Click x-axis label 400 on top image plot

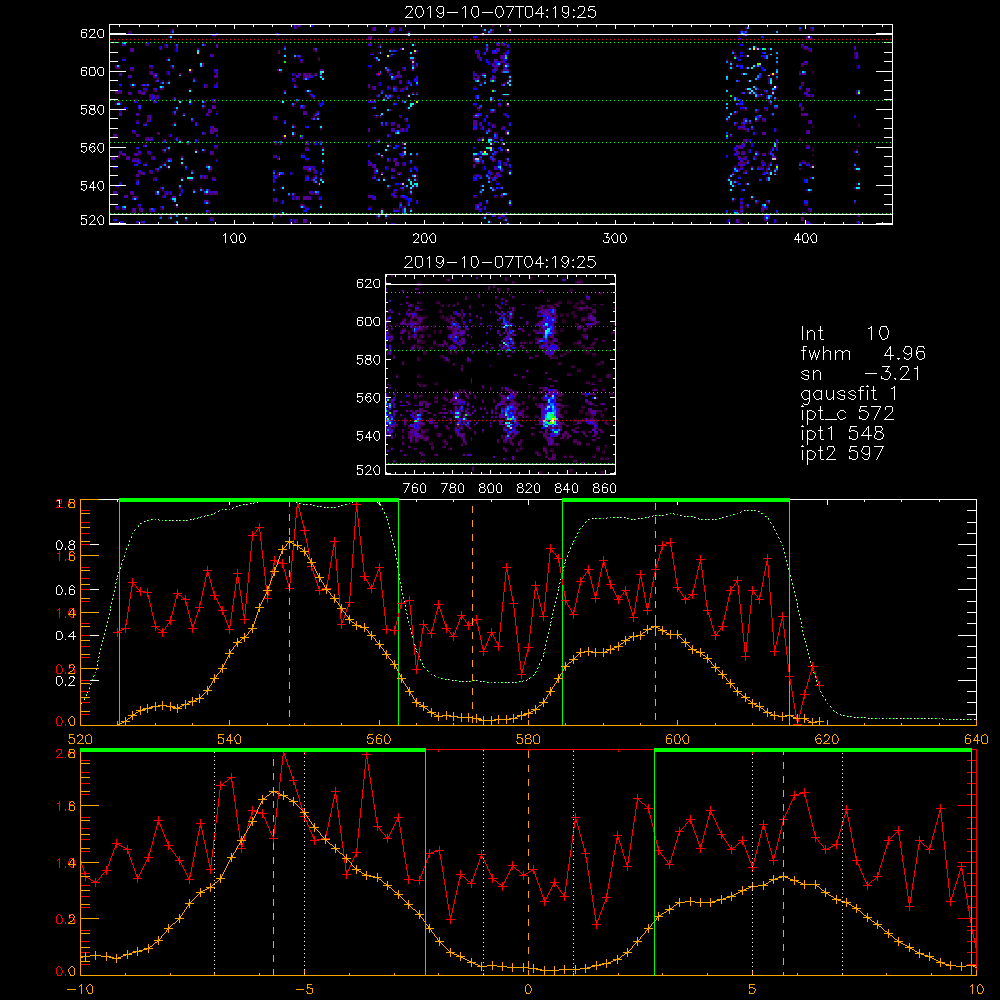pyautogui.click(x=805, y=239)
